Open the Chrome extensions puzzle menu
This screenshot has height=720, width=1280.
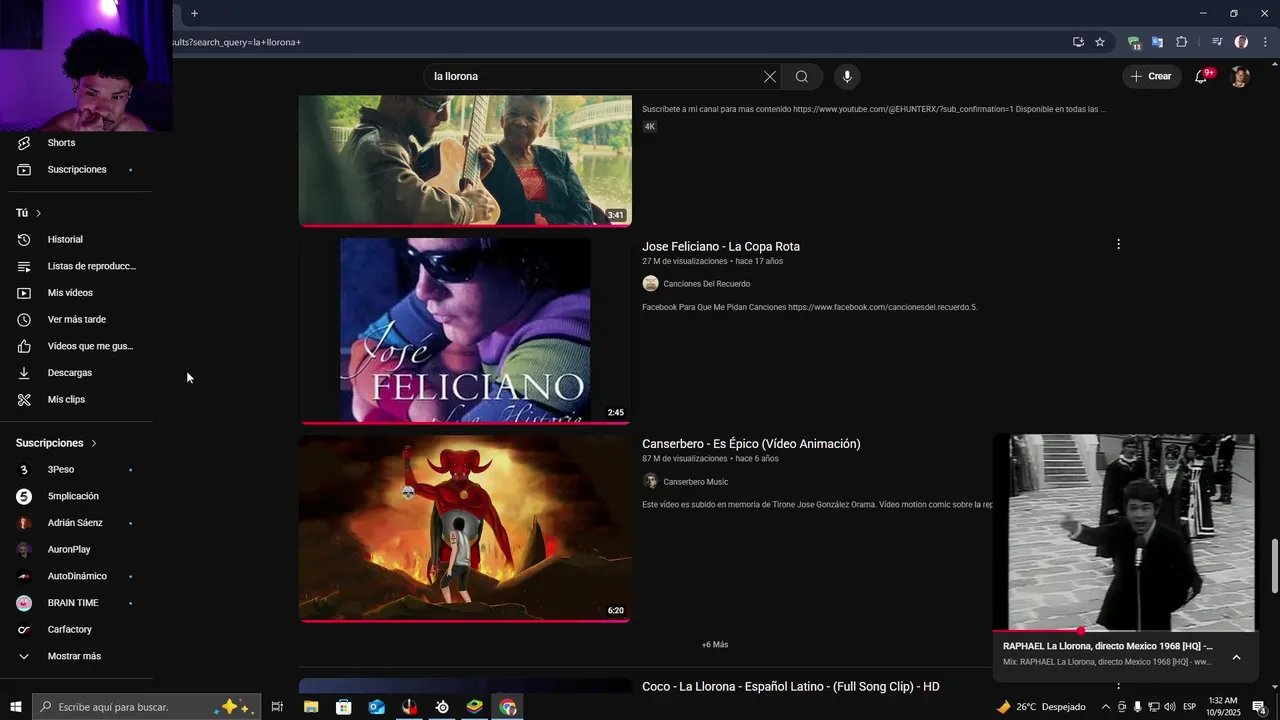click(x=1181, y=42)
